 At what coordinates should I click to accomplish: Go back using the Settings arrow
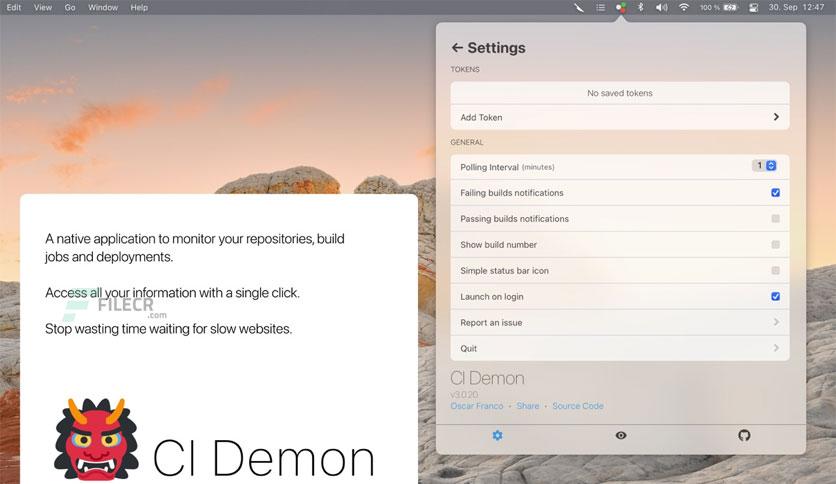pyautogui.click(x=457, y=47)
